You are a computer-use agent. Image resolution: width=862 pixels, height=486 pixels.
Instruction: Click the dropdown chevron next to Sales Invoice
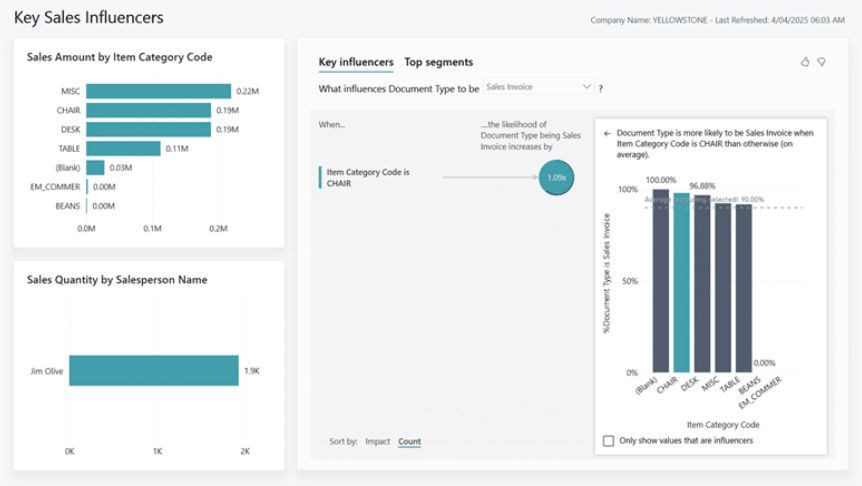pyautogui.click(x=587, y=87)
